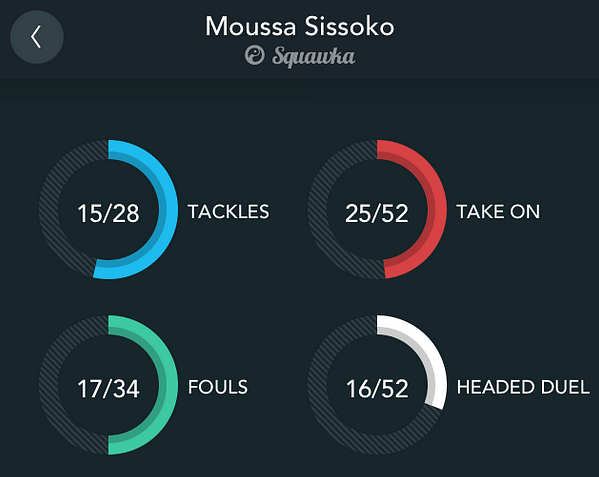Open the TAKE ON stat label
The width and height of the screenshot is (599, 477).
[498, 212]
